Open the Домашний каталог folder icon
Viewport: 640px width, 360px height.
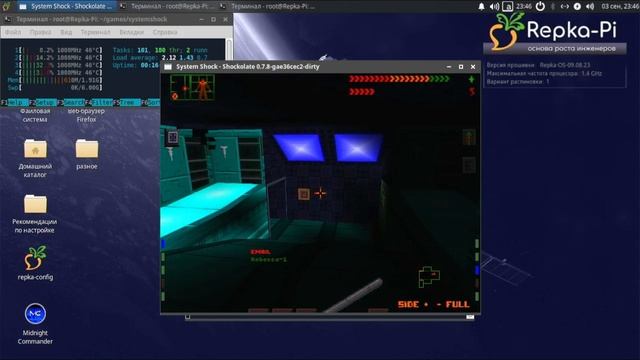coord(35,149)
